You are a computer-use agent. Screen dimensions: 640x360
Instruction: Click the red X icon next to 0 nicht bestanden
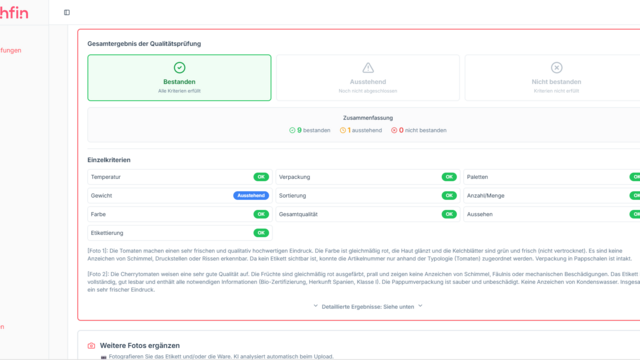(394, 130)
